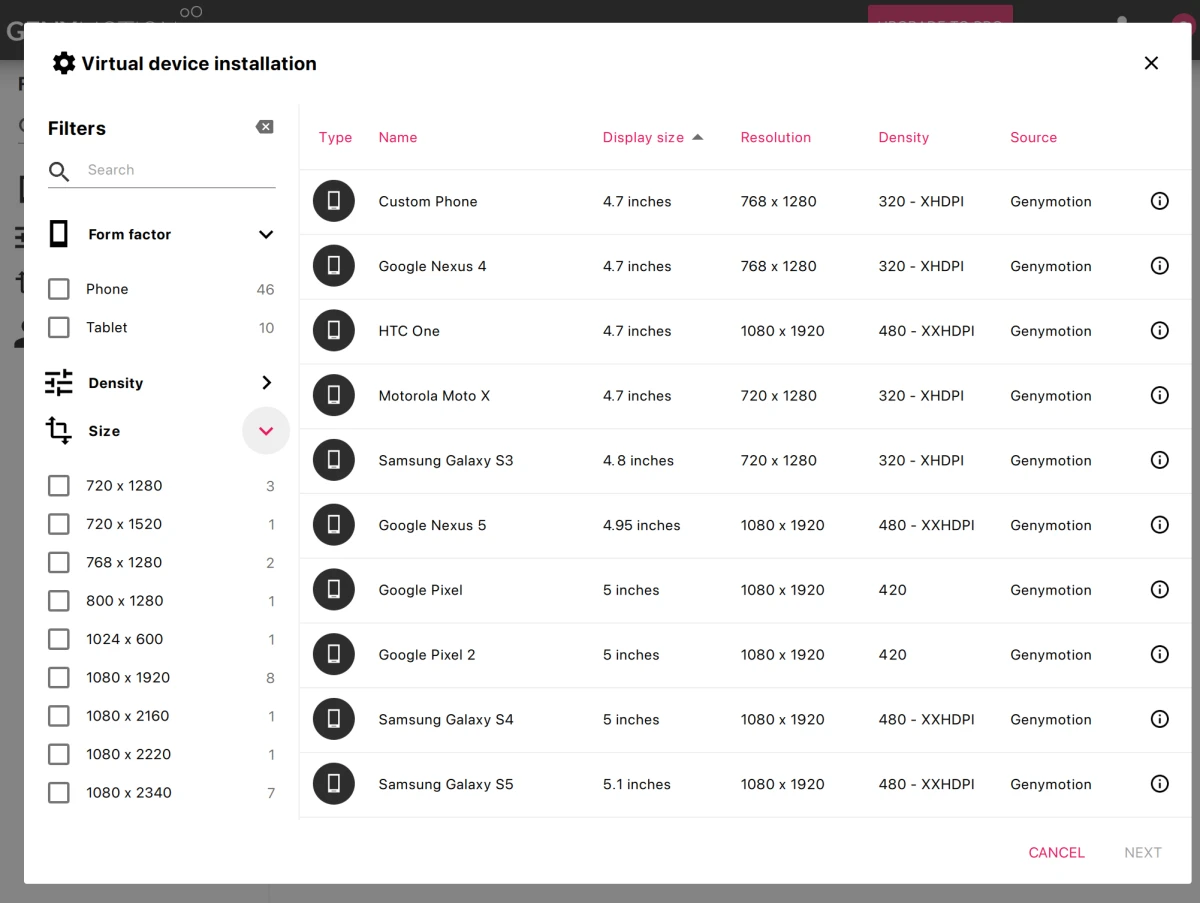Click the NEXT button

tap(1142, 853)
